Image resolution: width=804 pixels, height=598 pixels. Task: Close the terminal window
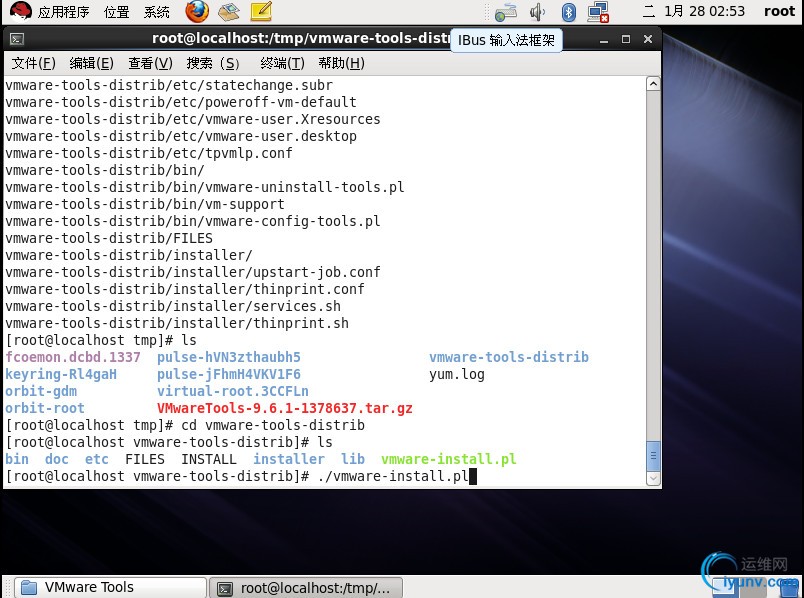(648, 39)
